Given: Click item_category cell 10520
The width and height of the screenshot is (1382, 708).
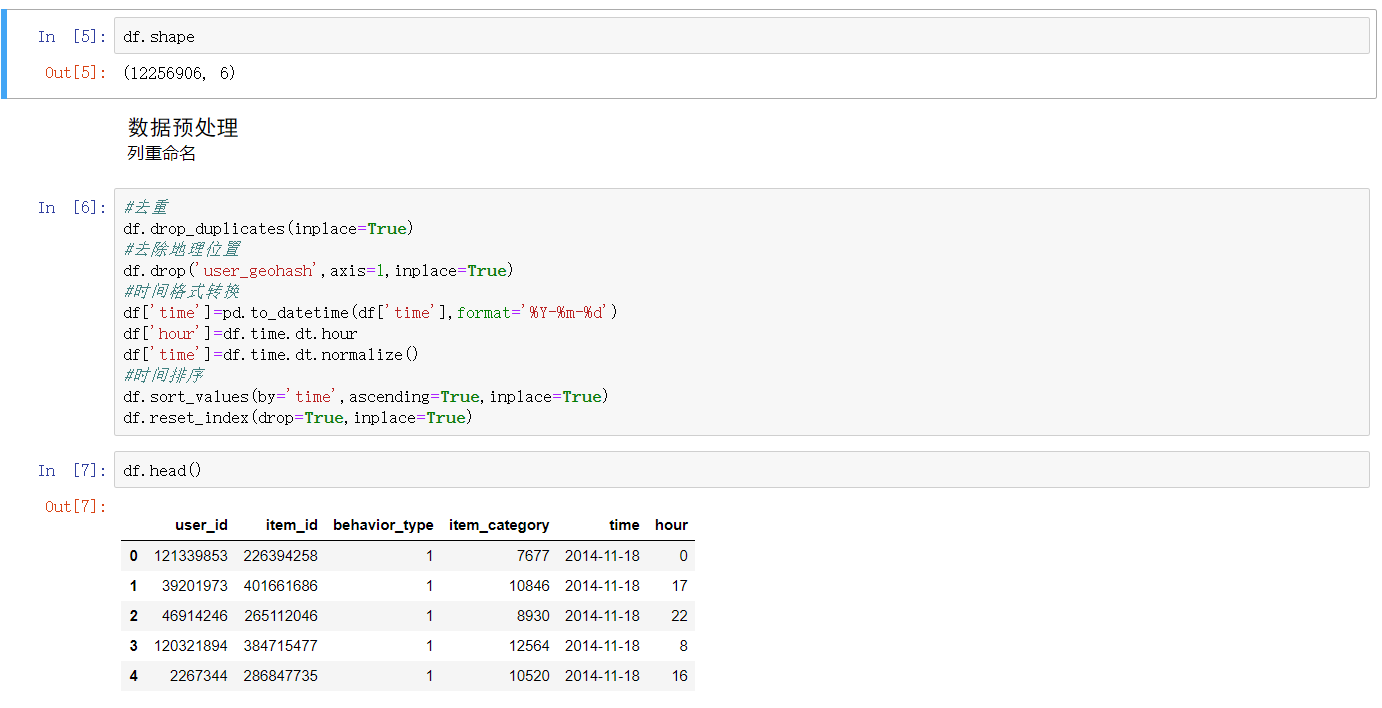Looking at the screenshot, I should [x=530, y=676].
